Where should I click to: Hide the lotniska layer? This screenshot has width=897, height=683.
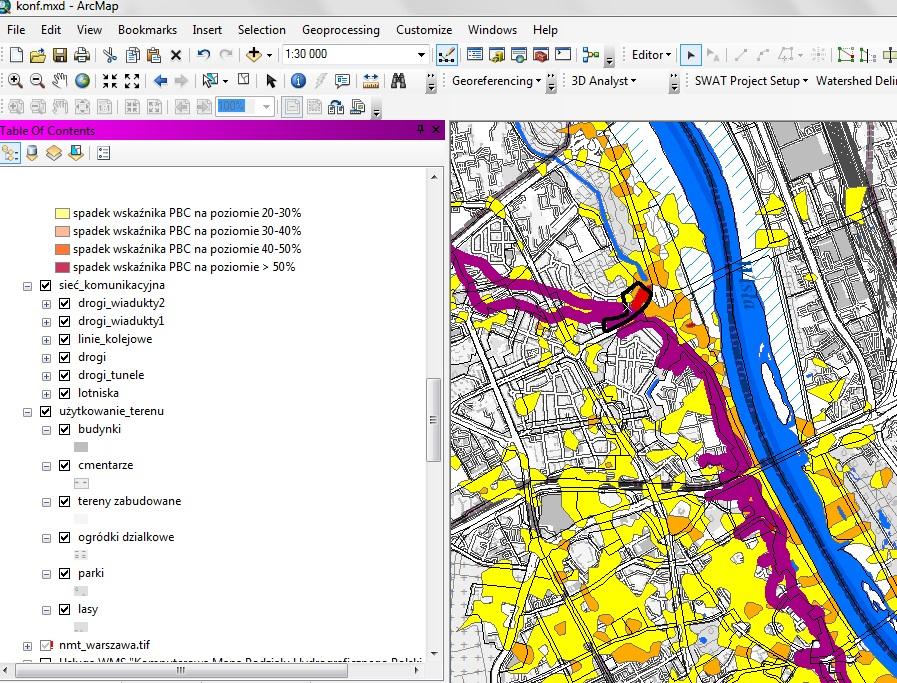click(x=65, y=394)
